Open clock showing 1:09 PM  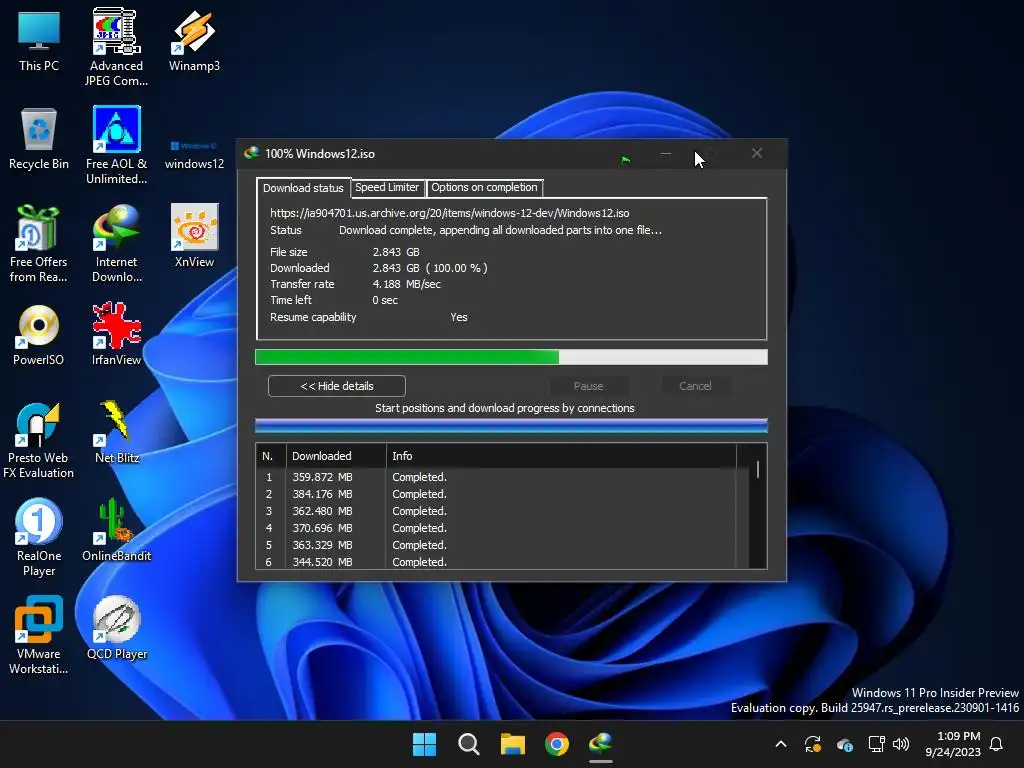(x=953, y=744)
